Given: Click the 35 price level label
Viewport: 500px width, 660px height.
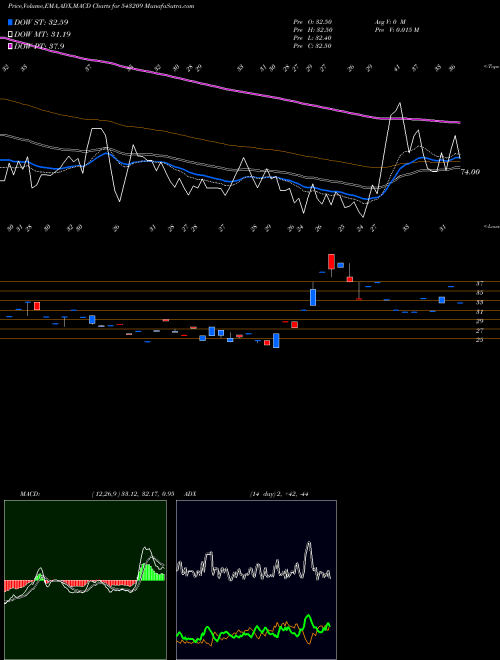Looking at the screenshot, I should [x=479, y=293].
